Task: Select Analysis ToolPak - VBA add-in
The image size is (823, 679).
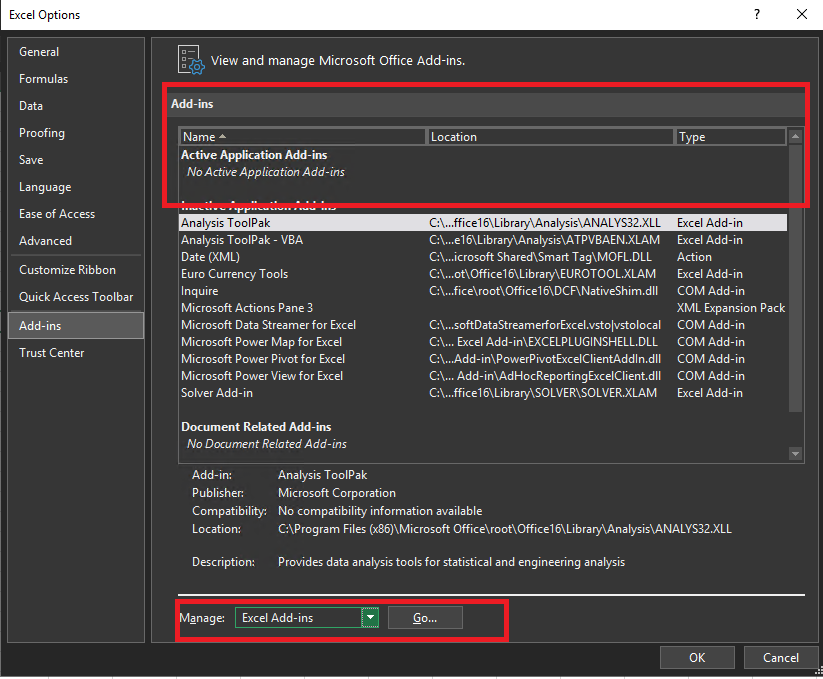Action: tap(483, 240)
